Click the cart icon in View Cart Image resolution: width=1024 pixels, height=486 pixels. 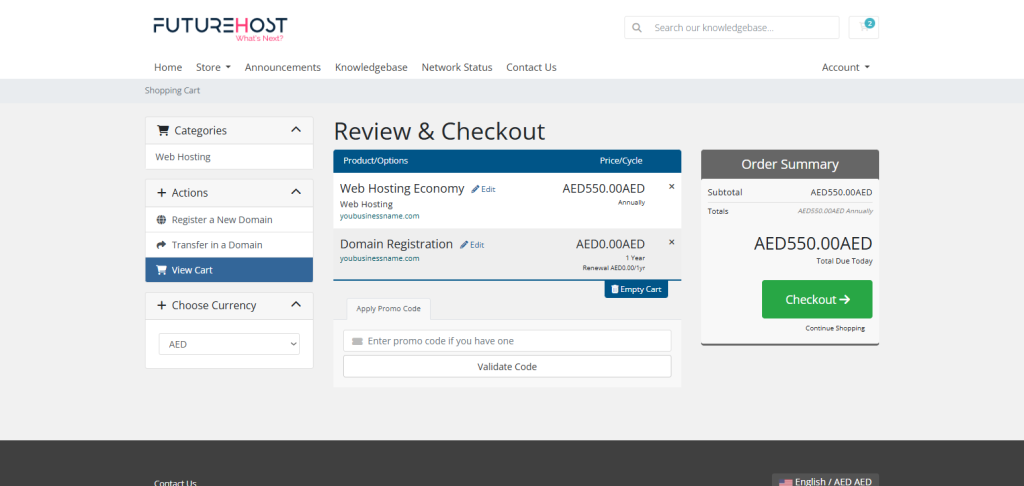click(x=161, y=270)
